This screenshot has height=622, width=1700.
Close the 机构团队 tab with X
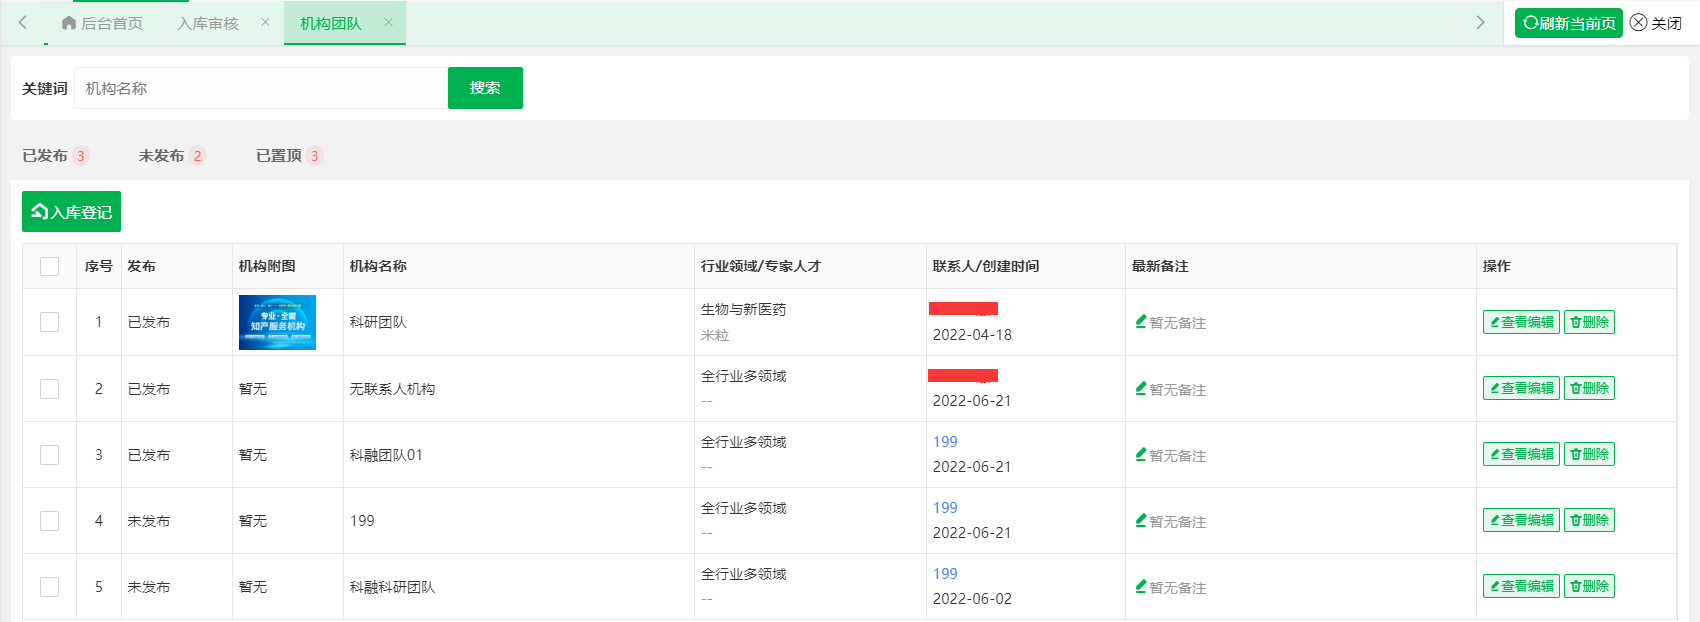(388, 22)
